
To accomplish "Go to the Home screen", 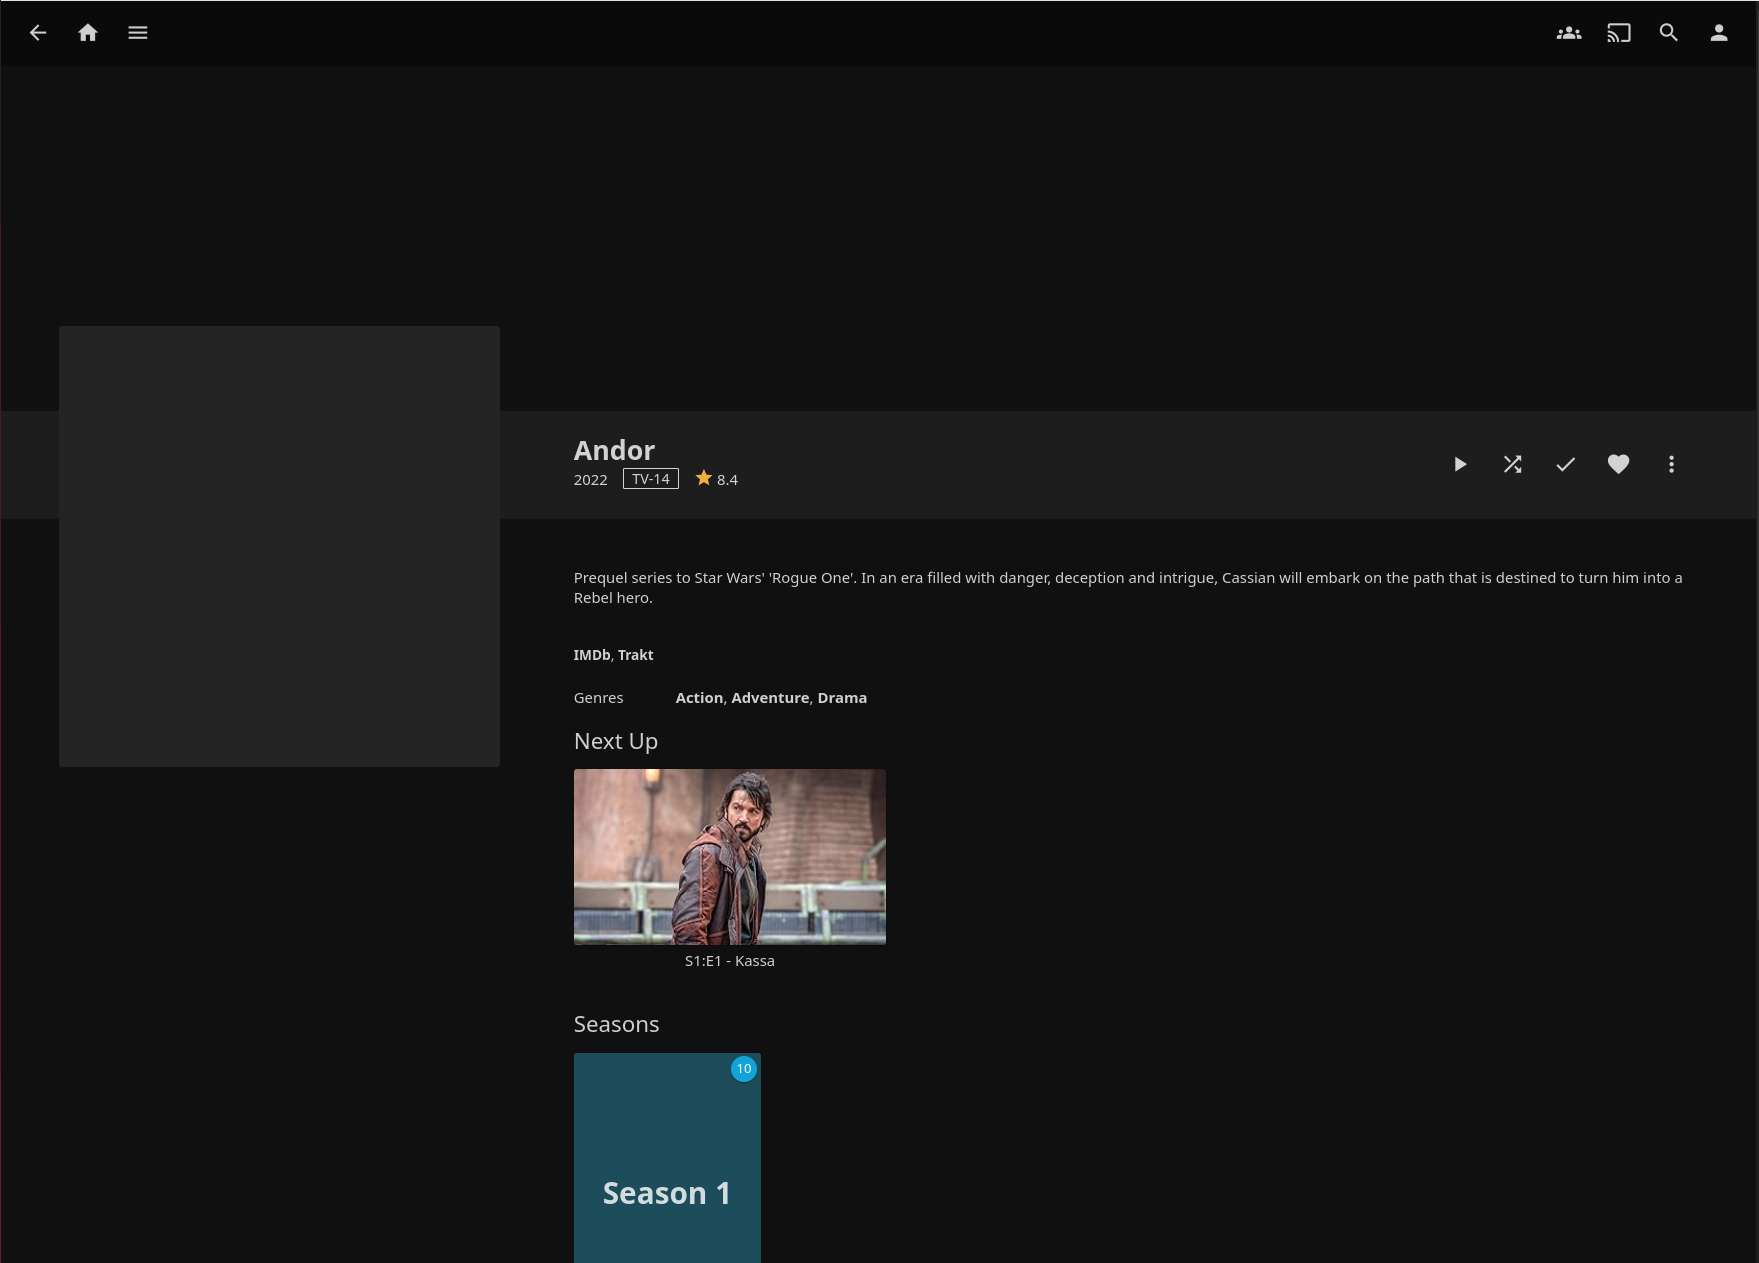I will [88, 33].
